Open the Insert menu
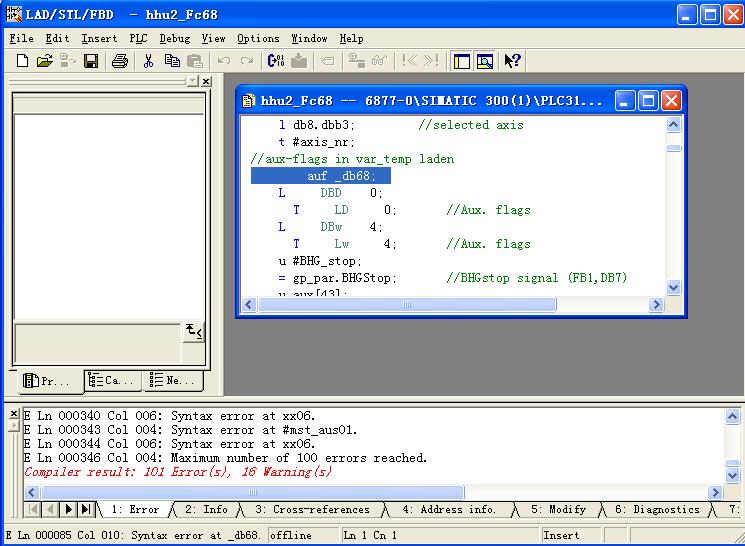 [x=99, y=38]
